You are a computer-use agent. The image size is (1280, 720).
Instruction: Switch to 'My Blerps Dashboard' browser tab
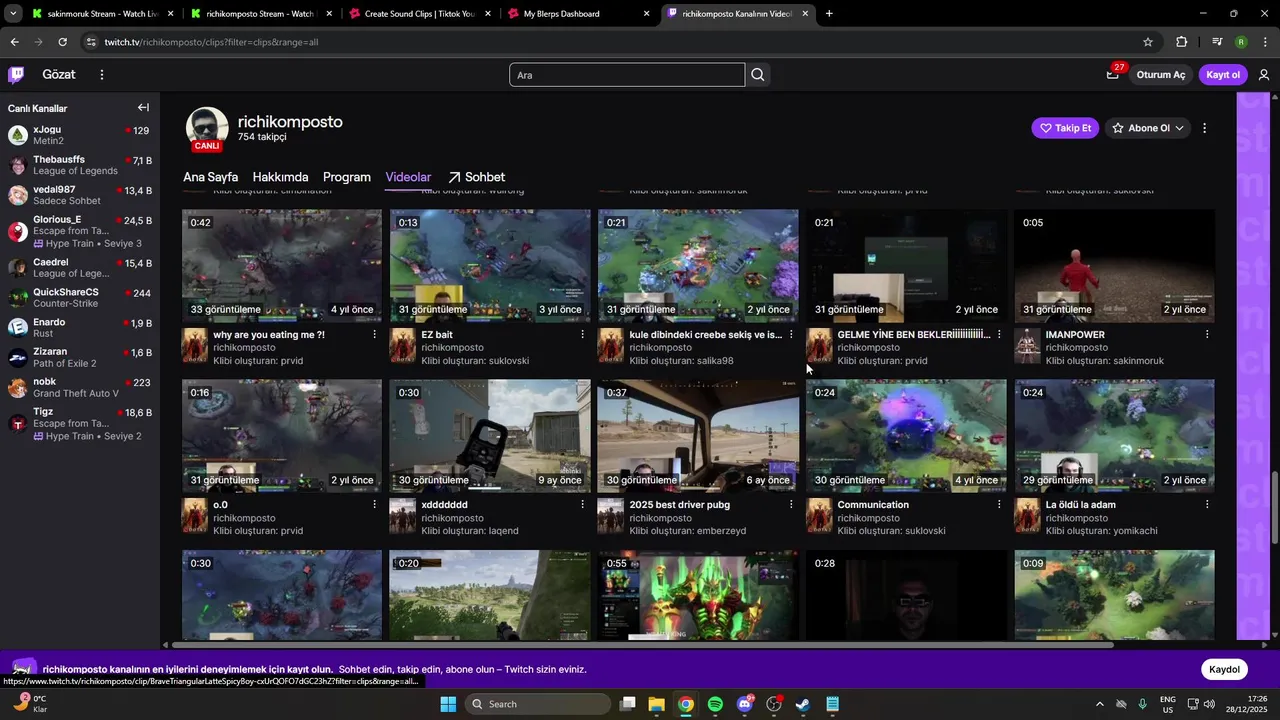tap(578, 14)
